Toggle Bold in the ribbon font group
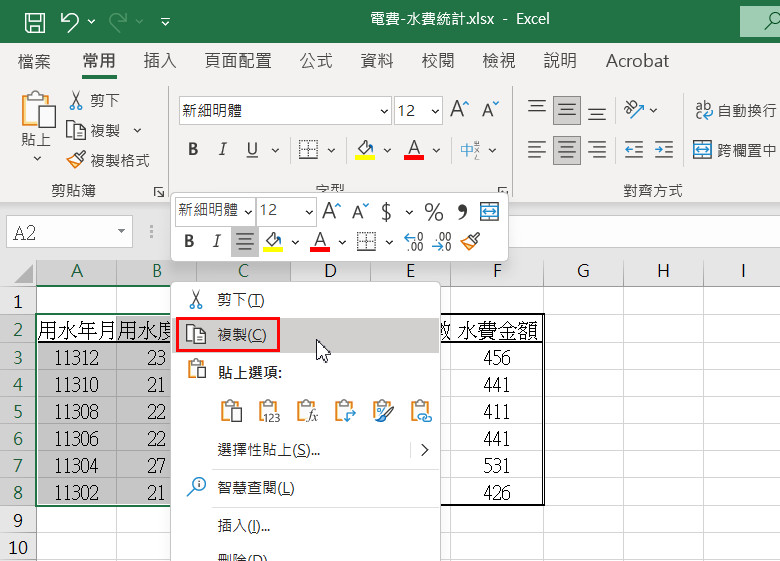The height and width of the screenshot is (561, 780). (193, 150)
